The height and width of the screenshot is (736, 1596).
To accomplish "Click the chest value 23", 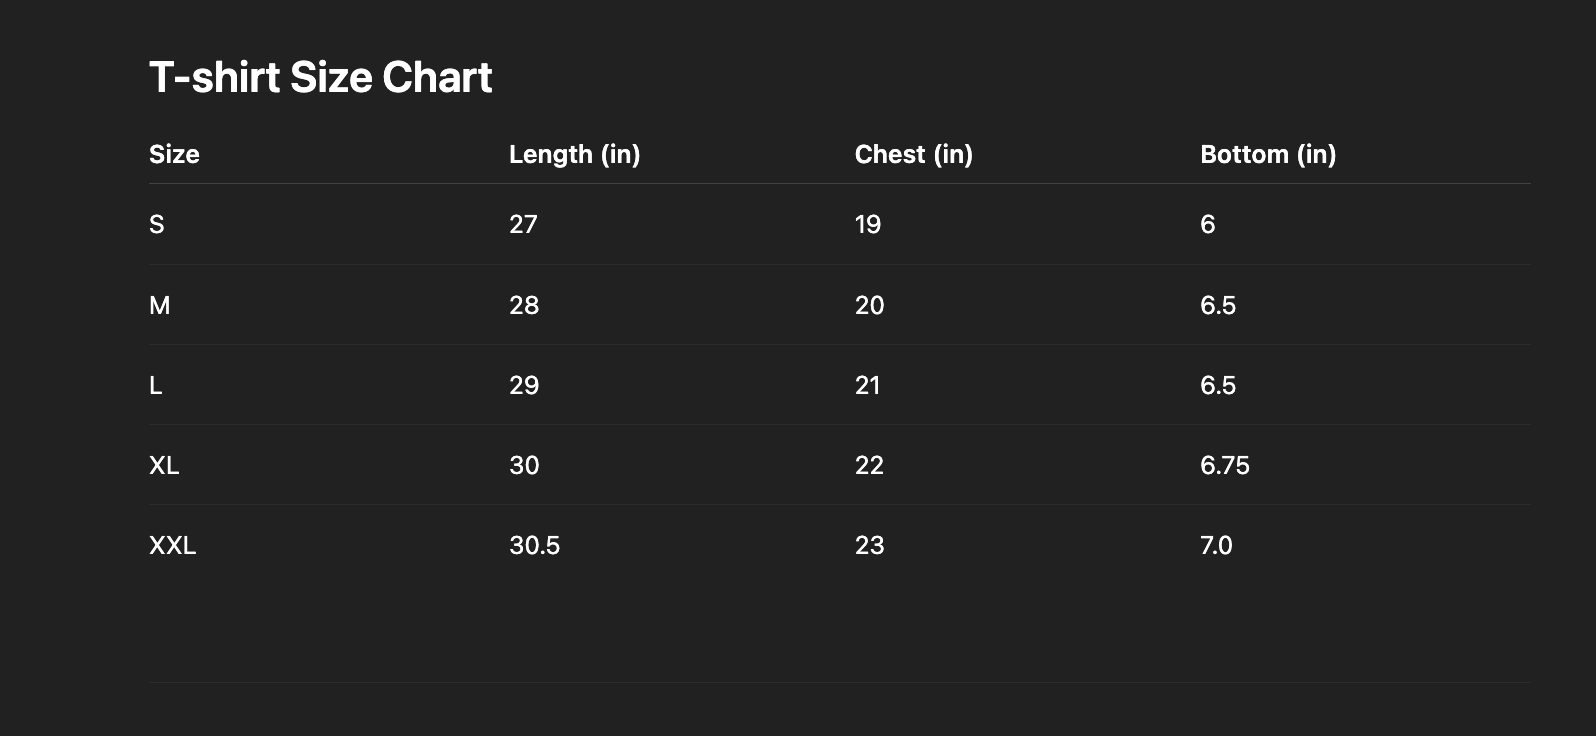I will coord(869,545).
